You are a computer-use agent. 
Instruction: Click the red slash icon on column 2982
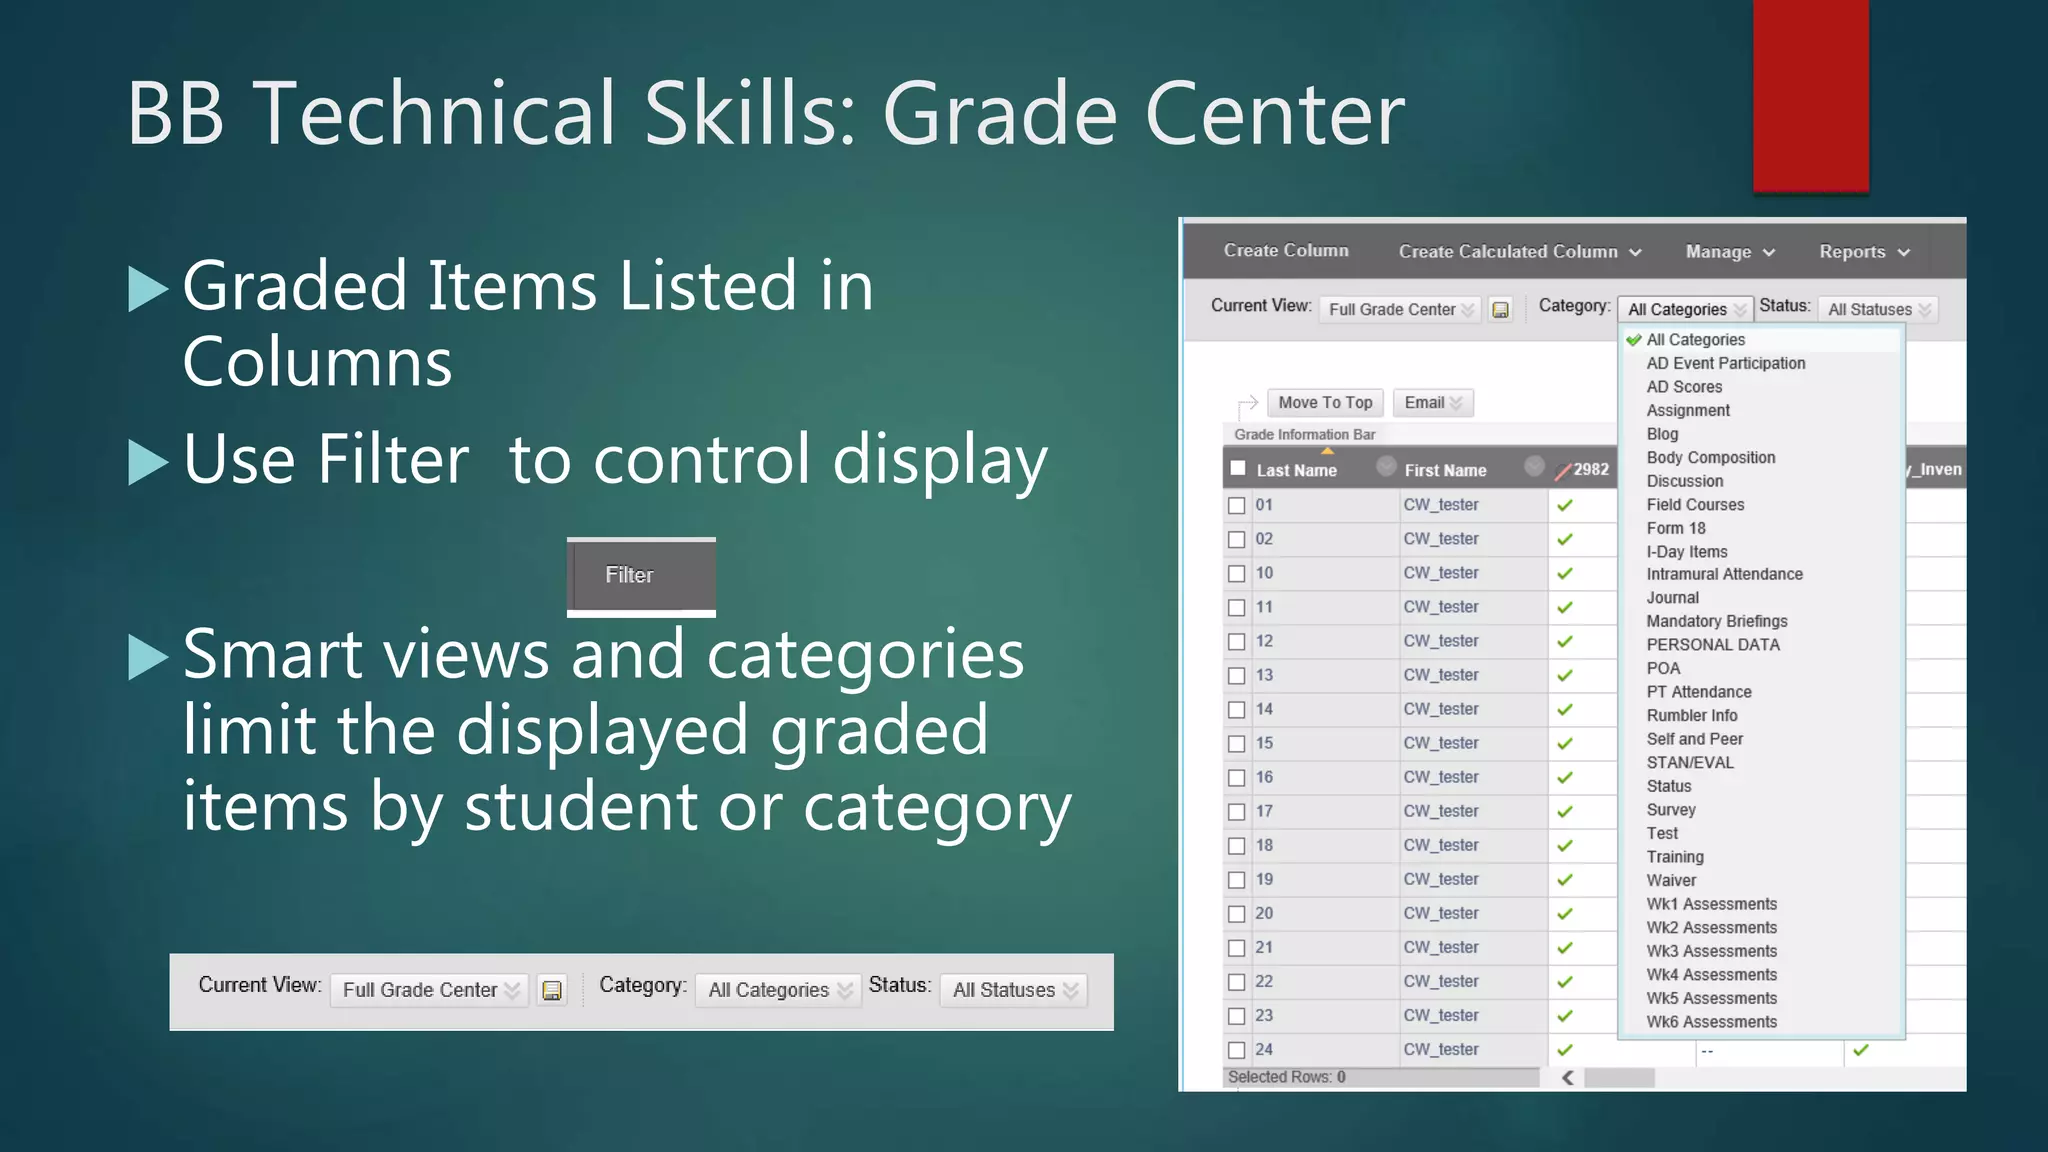(1563, 471)
